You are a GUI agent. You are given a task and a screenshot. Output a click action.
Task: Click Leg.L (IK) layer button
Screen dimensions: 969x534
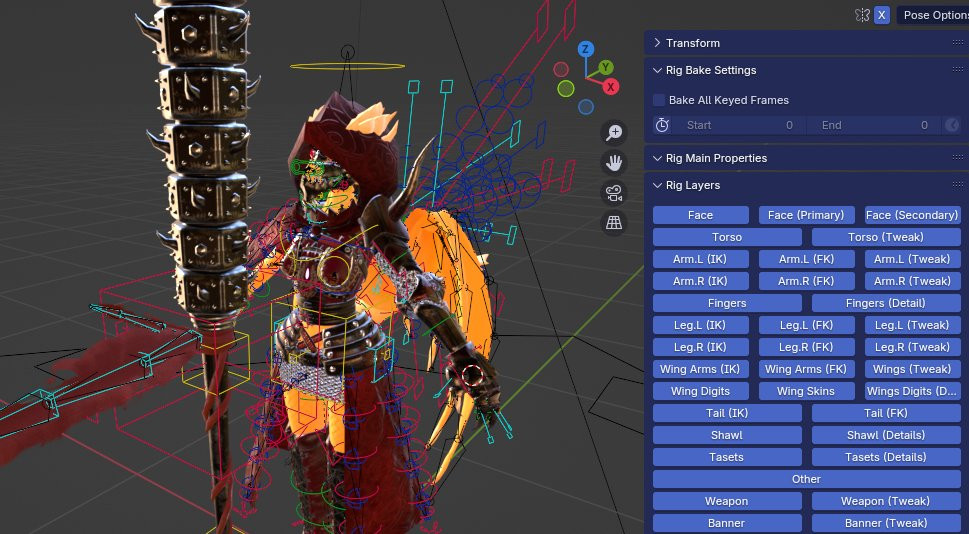point(701,325)
